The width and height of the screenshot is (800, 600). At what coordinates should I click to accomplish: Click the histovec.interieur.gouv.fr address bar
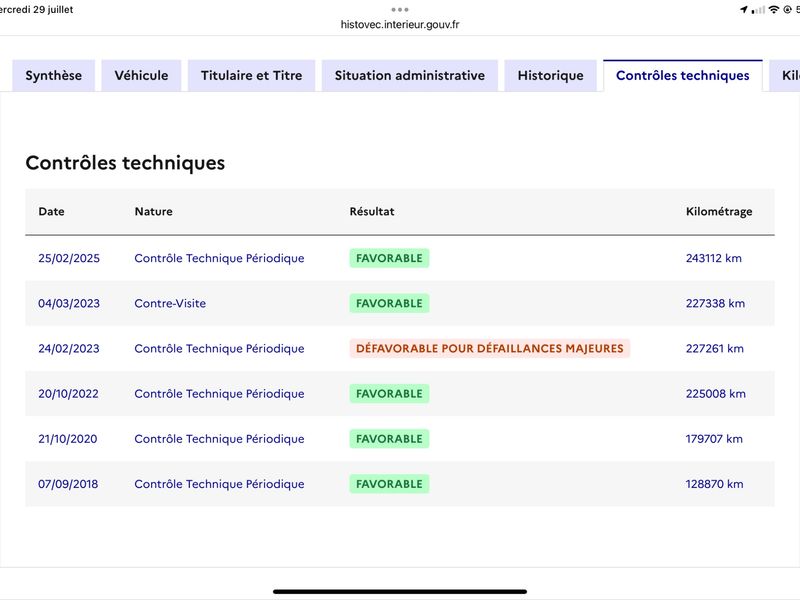[399, 24]
